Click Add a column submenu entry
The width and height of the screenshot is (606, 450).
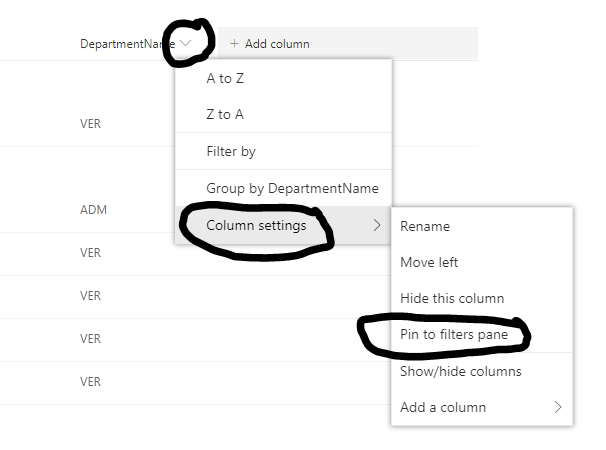(443, 407)
